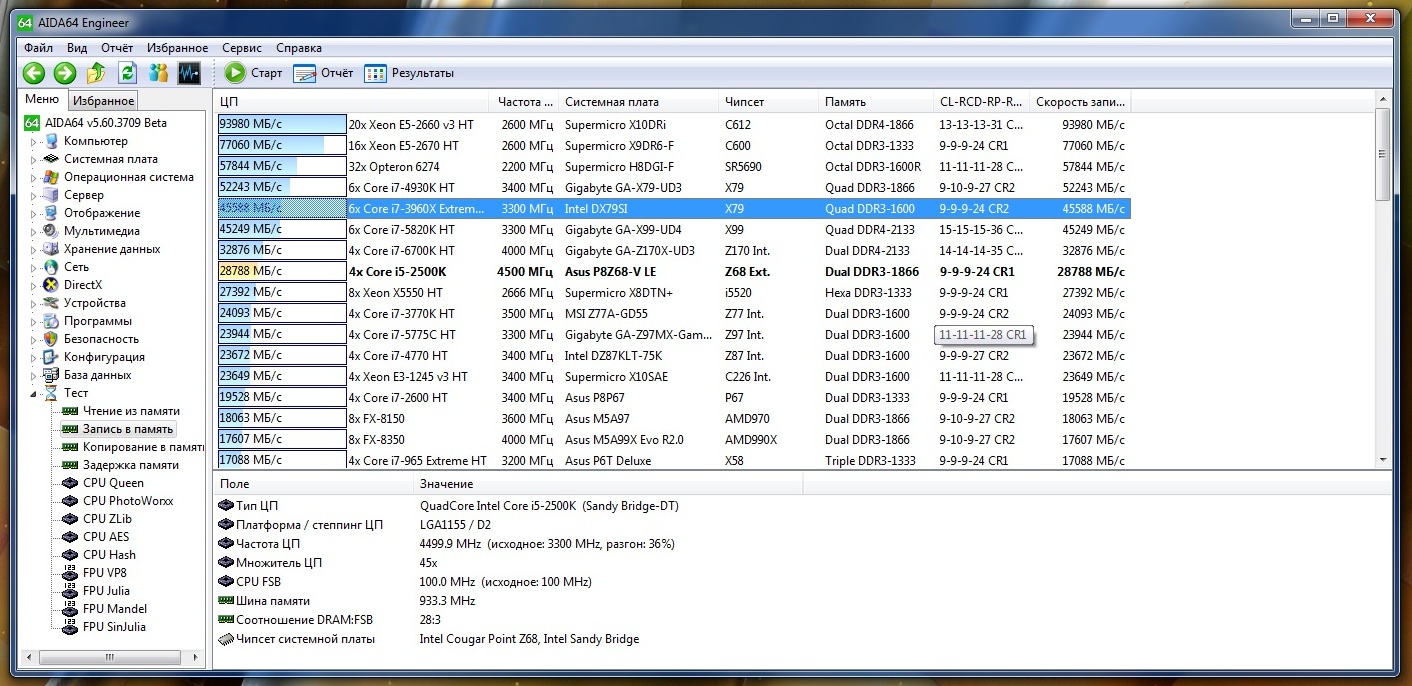1412x686 pixels.
Task: Open the Файл menu
Action: [x=39, y=47]
